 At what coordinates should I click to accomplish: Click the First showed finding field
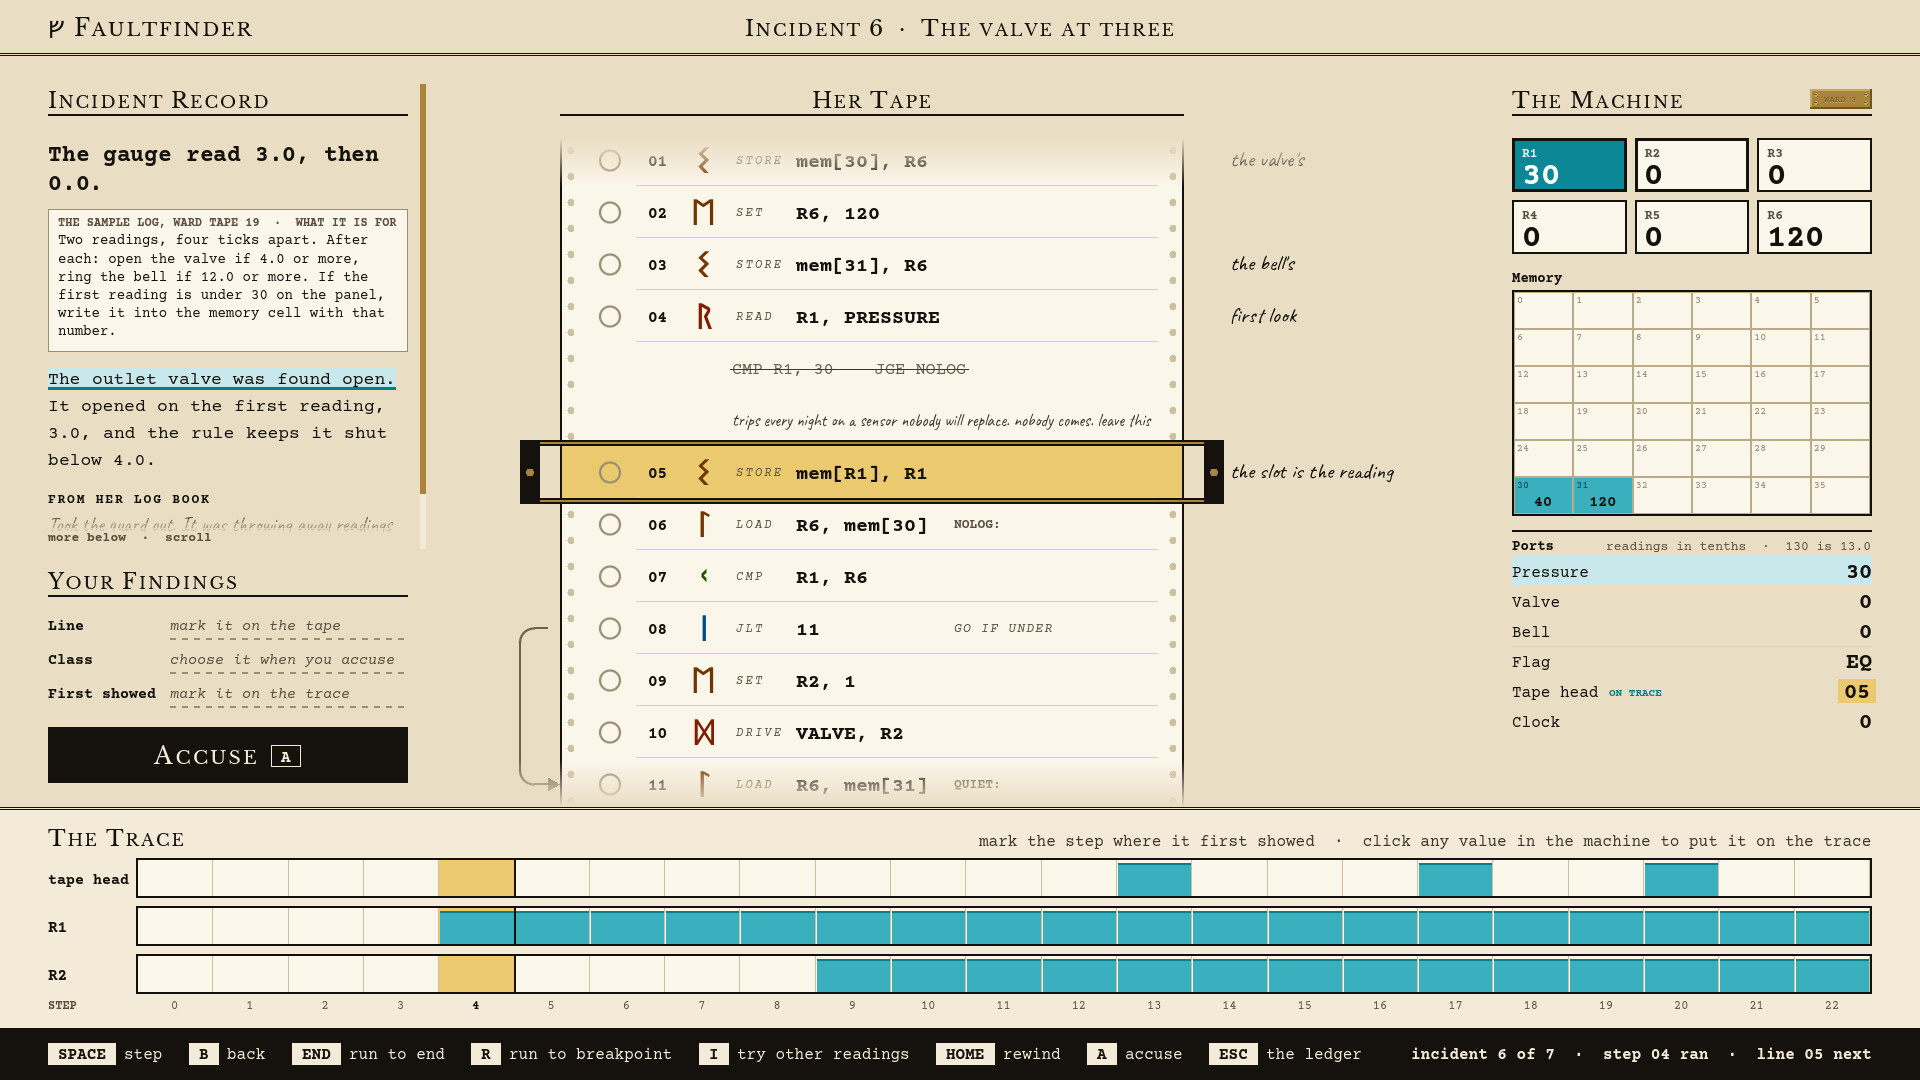click(x=287, y=694)
